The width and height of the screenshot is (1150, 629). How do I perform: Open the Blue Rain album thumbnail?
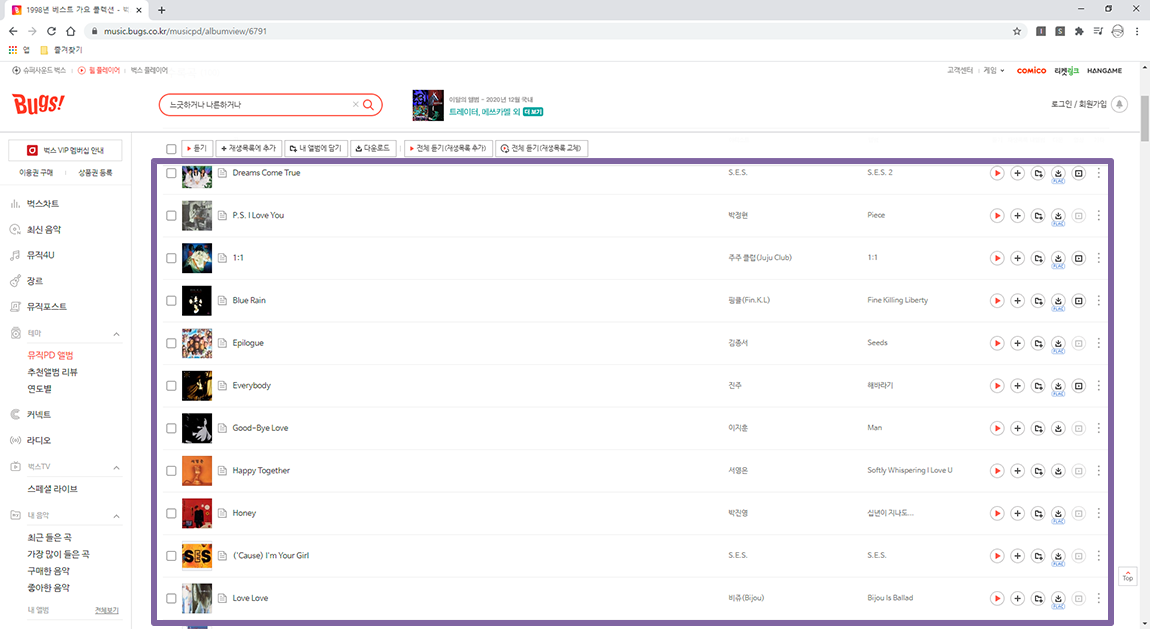(x=197, y=301)
